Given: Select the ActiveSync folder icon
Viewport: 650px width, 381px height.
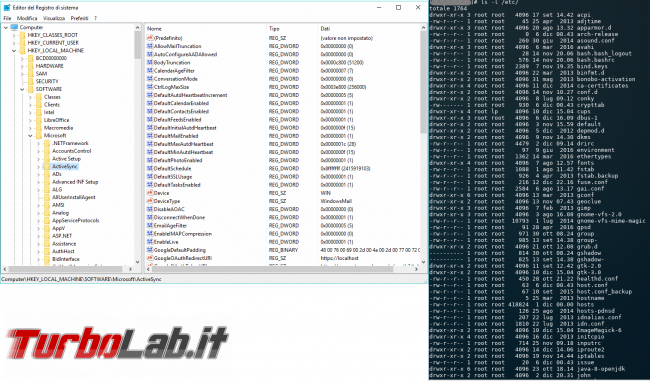Looking at the screenshot, I should pos(47,167).
